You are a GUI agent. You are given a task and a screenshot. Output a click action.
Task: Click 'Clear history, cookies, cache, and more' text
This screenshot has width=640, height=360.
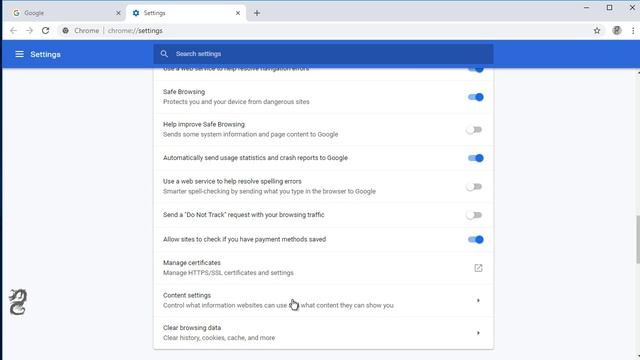(219, 338)
